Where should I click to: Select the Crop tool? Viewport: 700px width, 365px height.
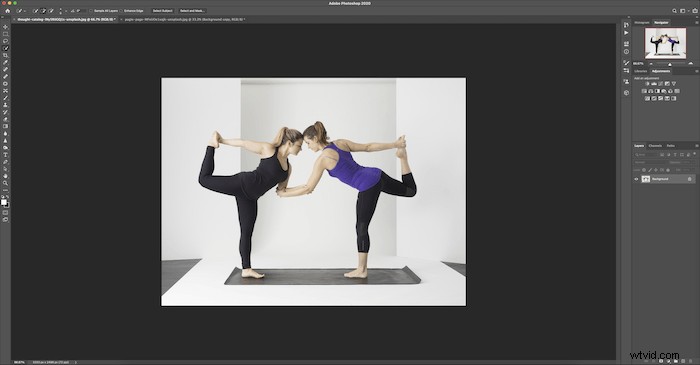click(5, 55)
